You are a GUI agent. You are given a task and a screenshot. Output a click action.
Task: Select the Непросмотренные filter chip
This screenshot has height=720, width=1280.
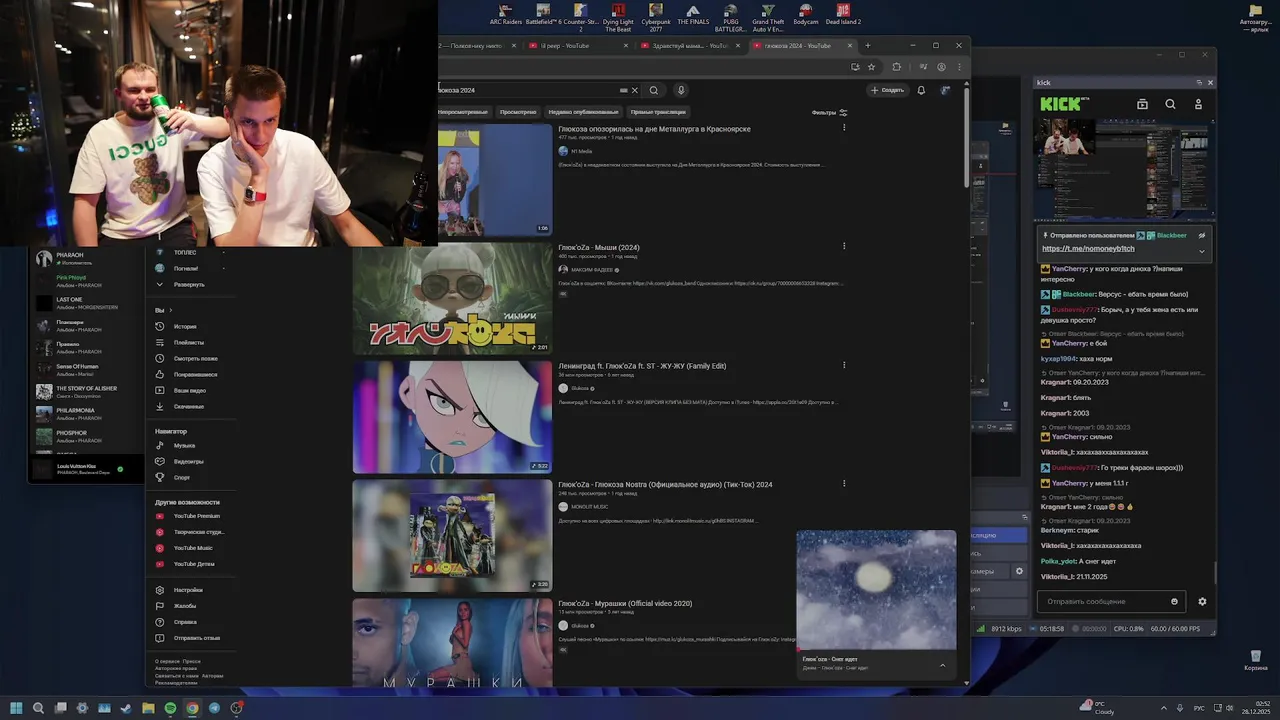464,112
